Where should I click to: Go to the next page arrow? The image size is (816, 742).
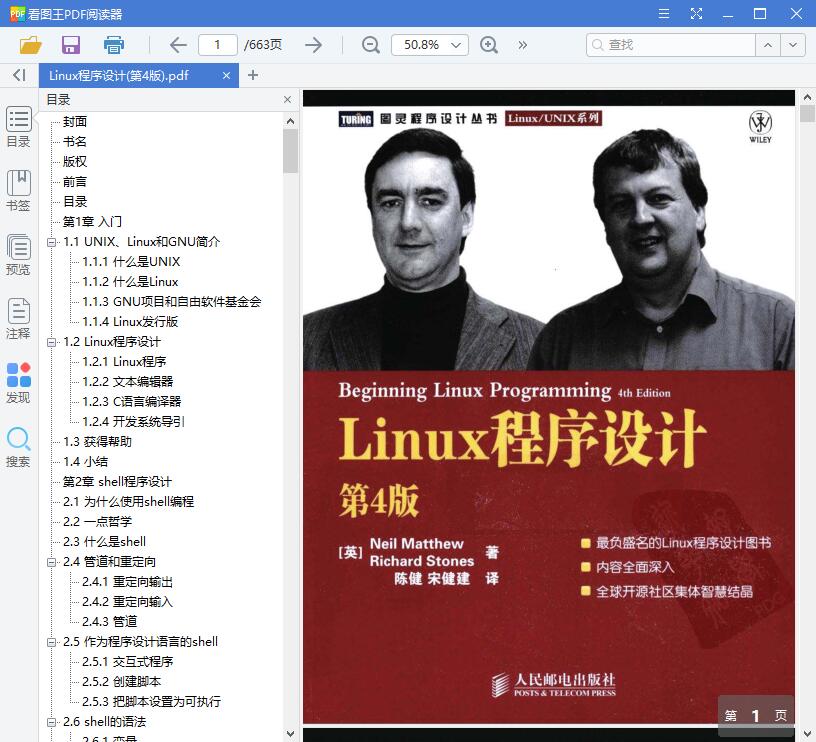[313, 45]
